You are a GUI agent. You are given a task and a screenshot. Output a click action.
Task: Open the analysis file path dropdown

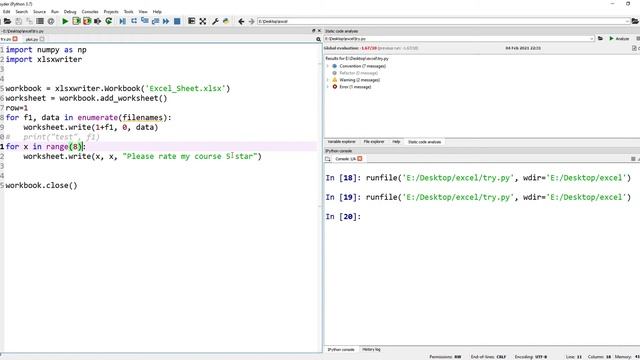pos(591,39)
